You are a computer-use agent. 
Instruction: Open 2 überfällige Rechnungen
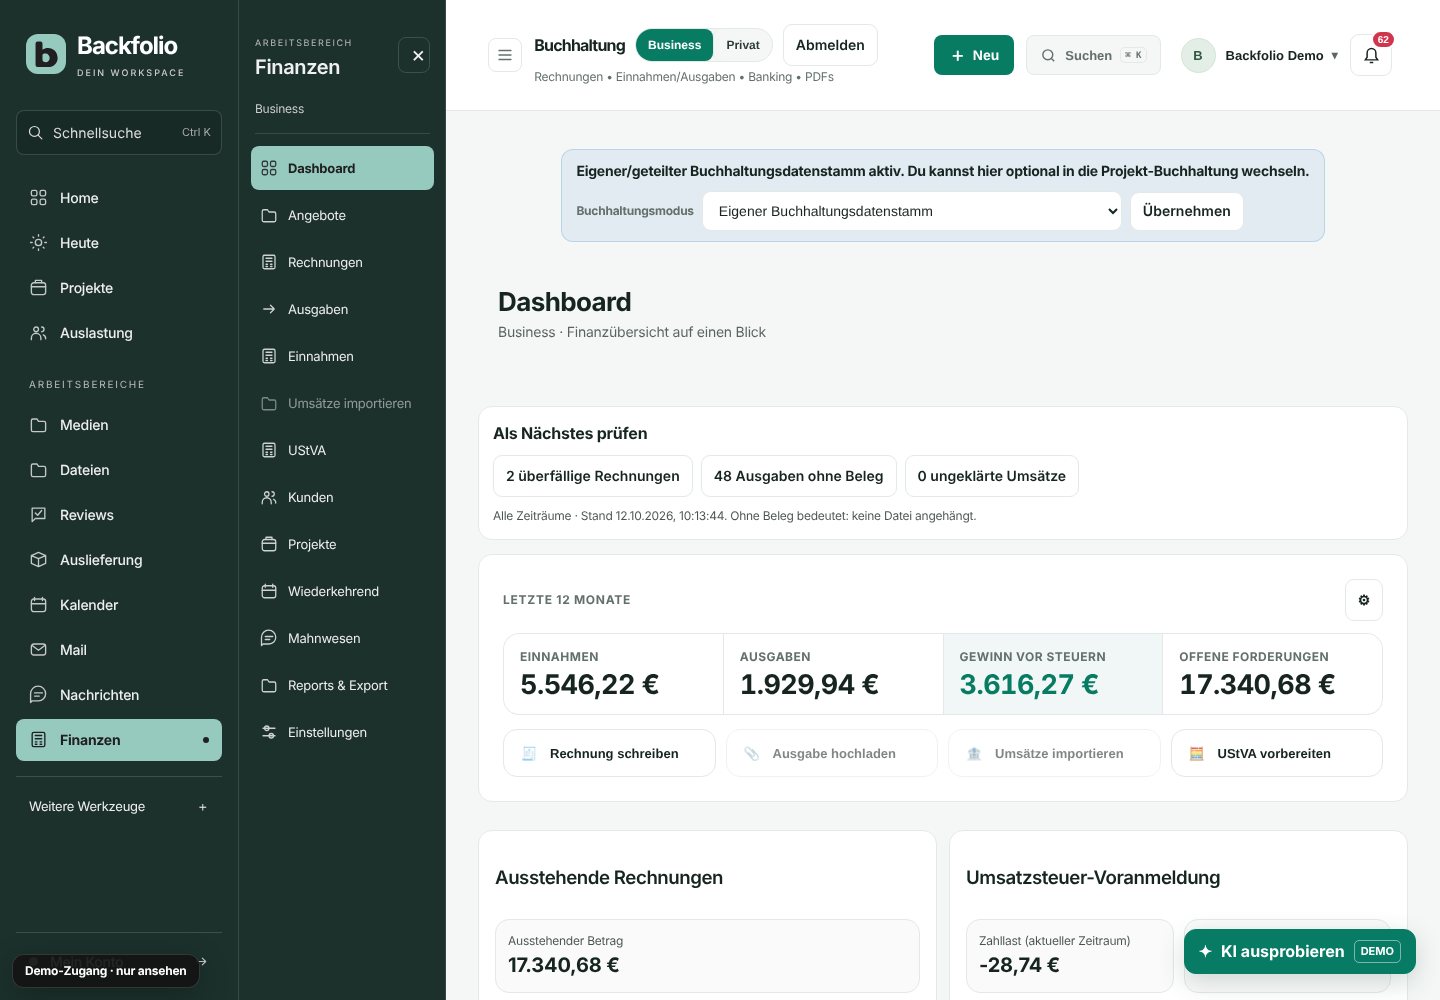593,476
